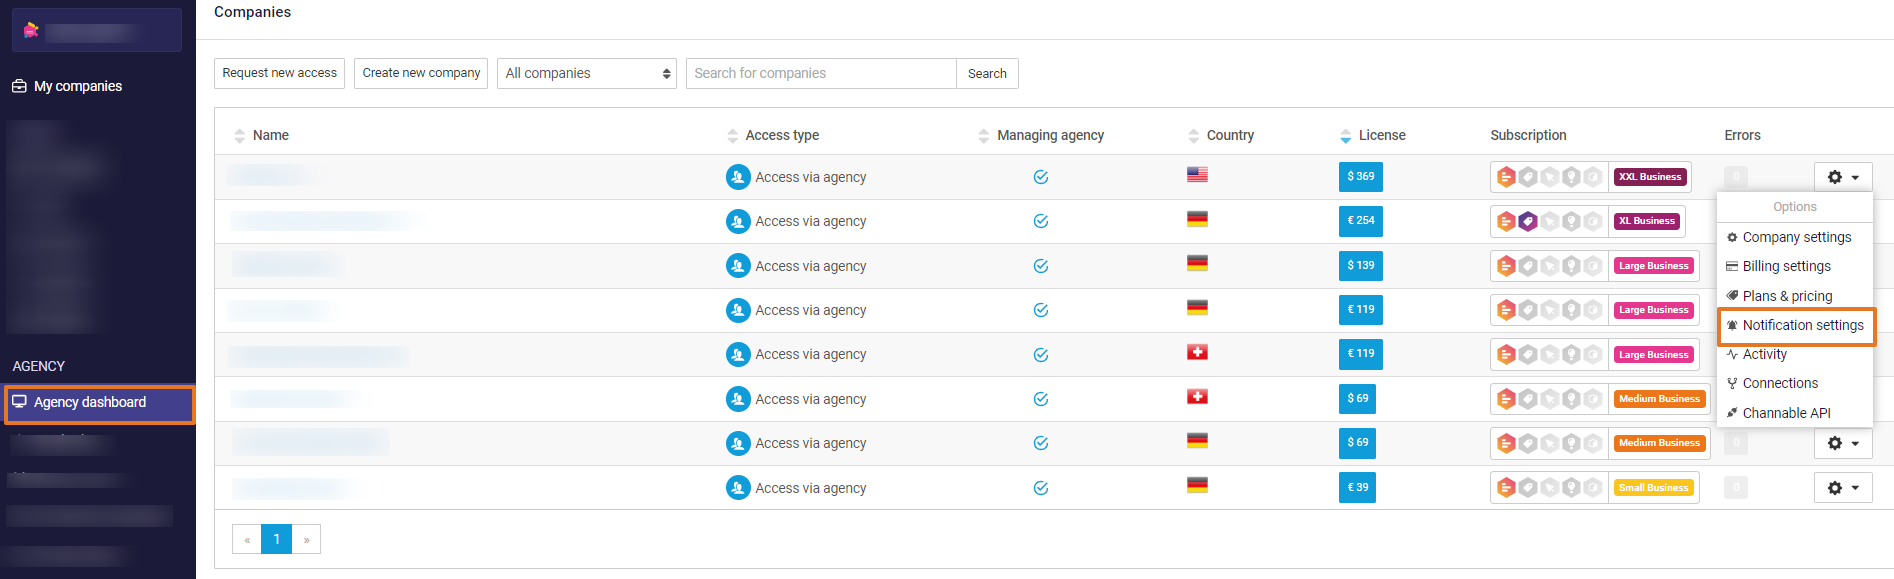
Task: Click the agency user icon in first row
Action: (x=738, y=177)
